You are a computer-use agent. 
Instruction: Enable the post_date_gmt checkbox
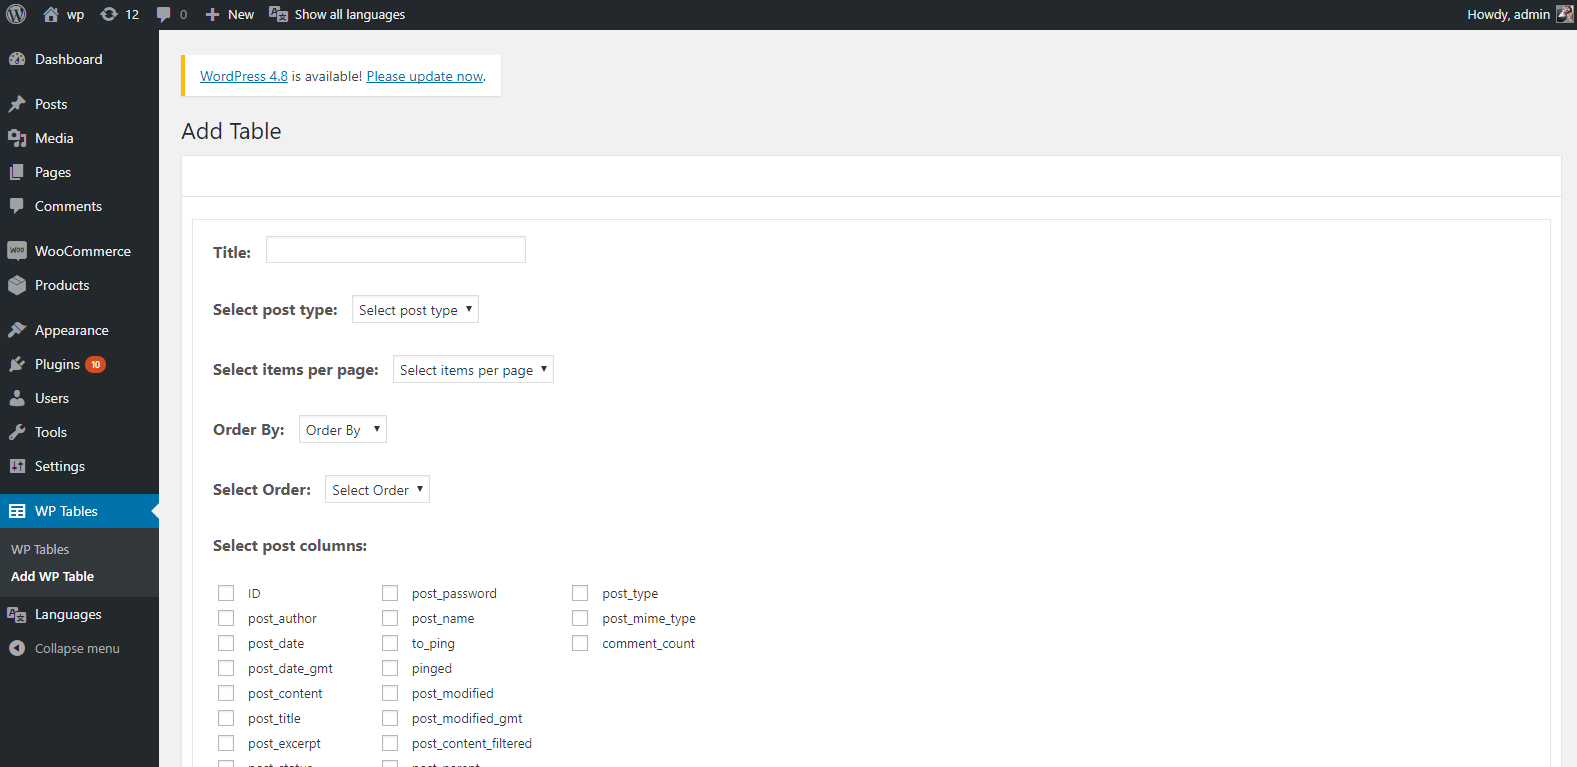click(226, 668)
